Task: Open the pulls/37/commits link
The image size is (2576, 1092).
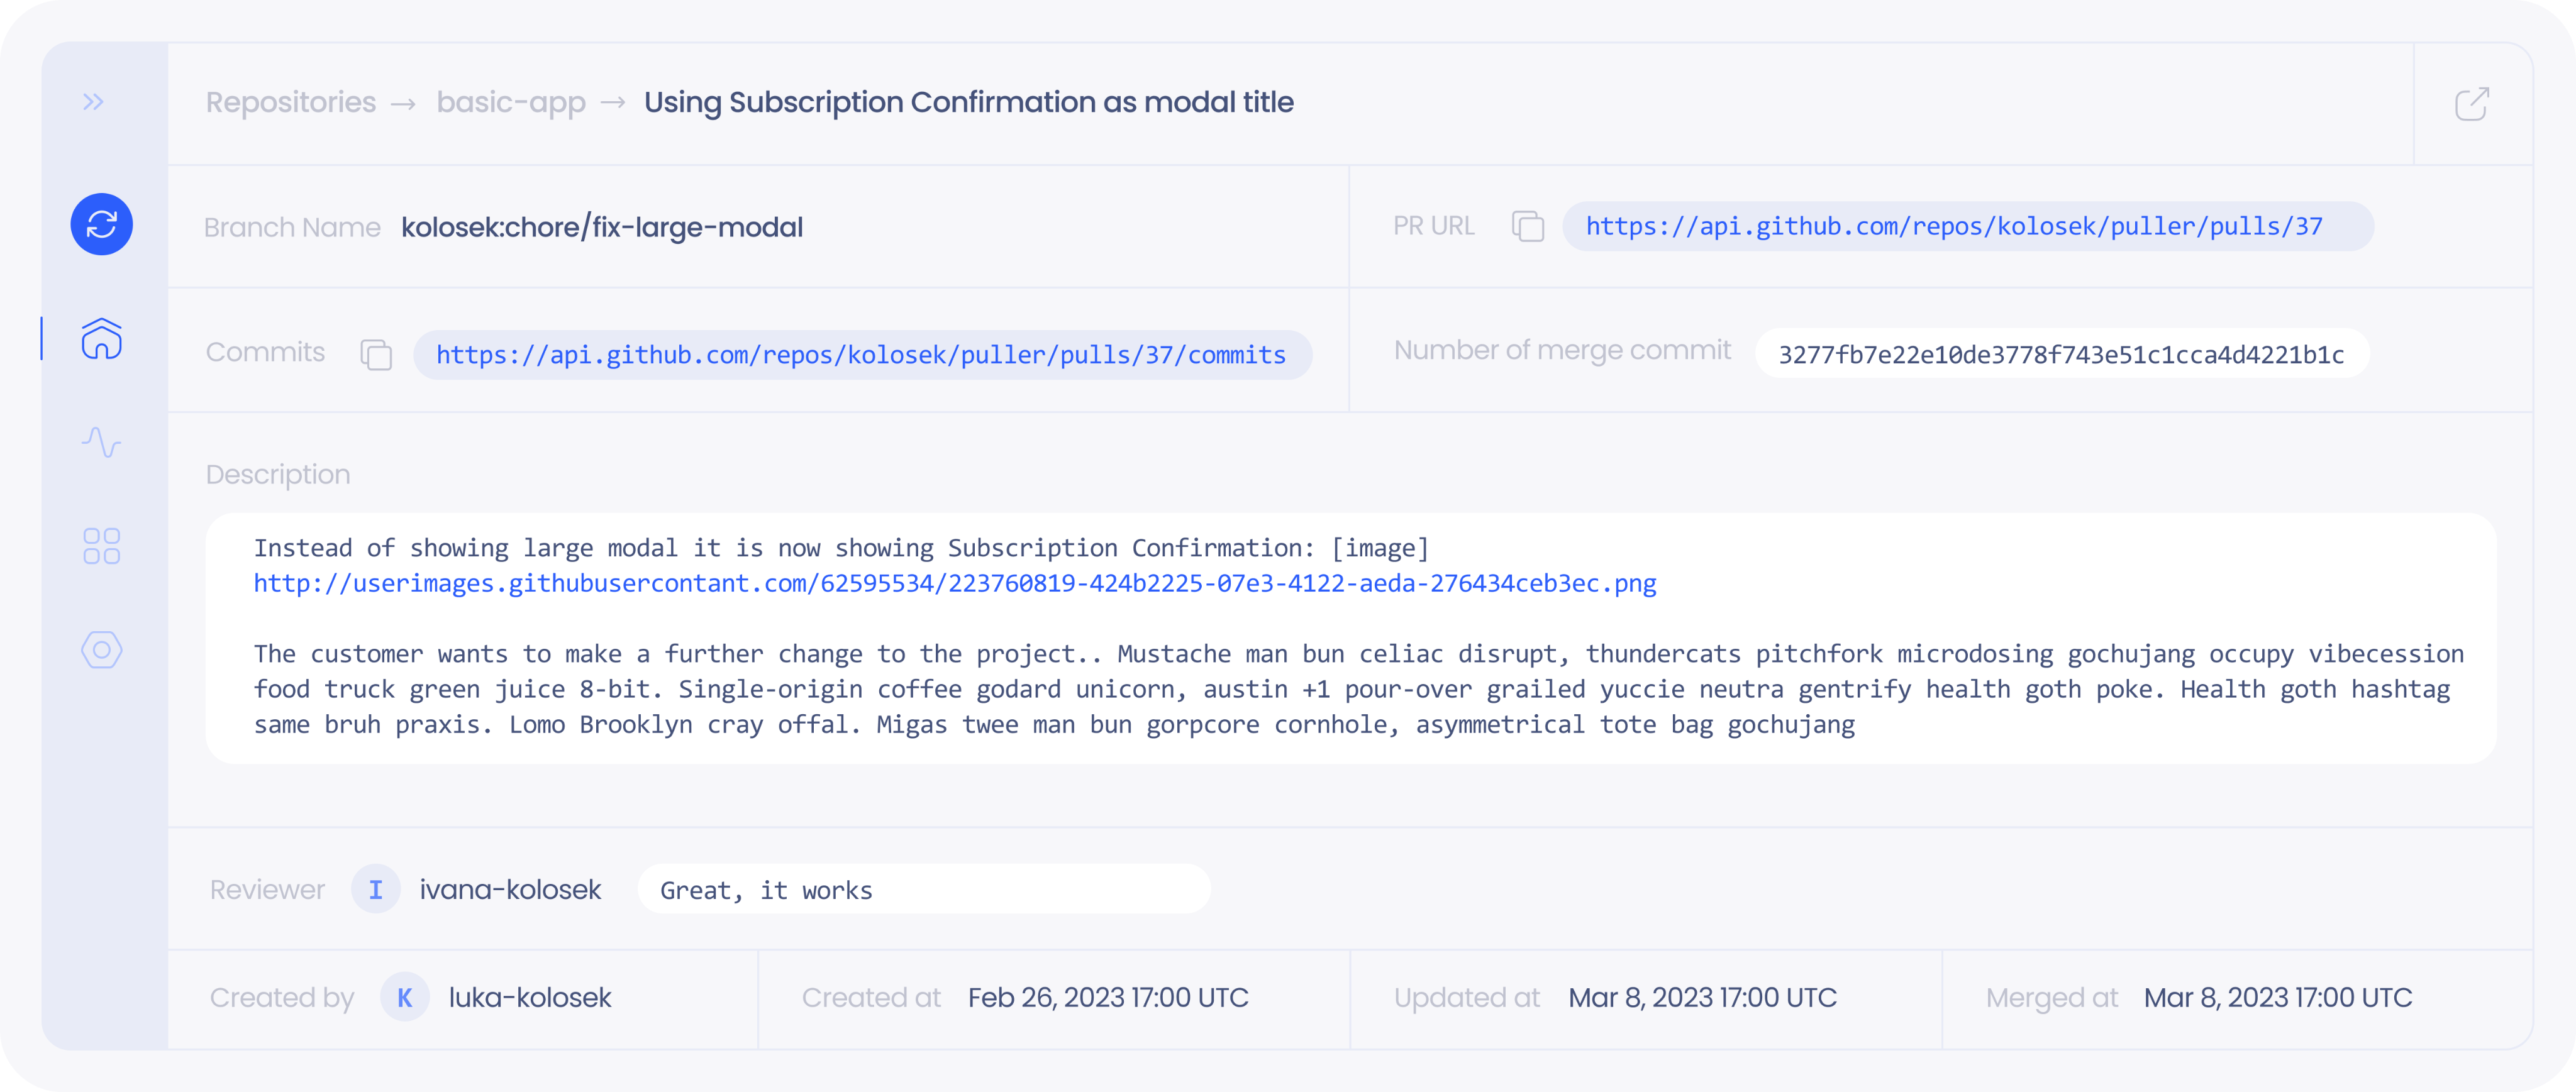Action: 860,355
